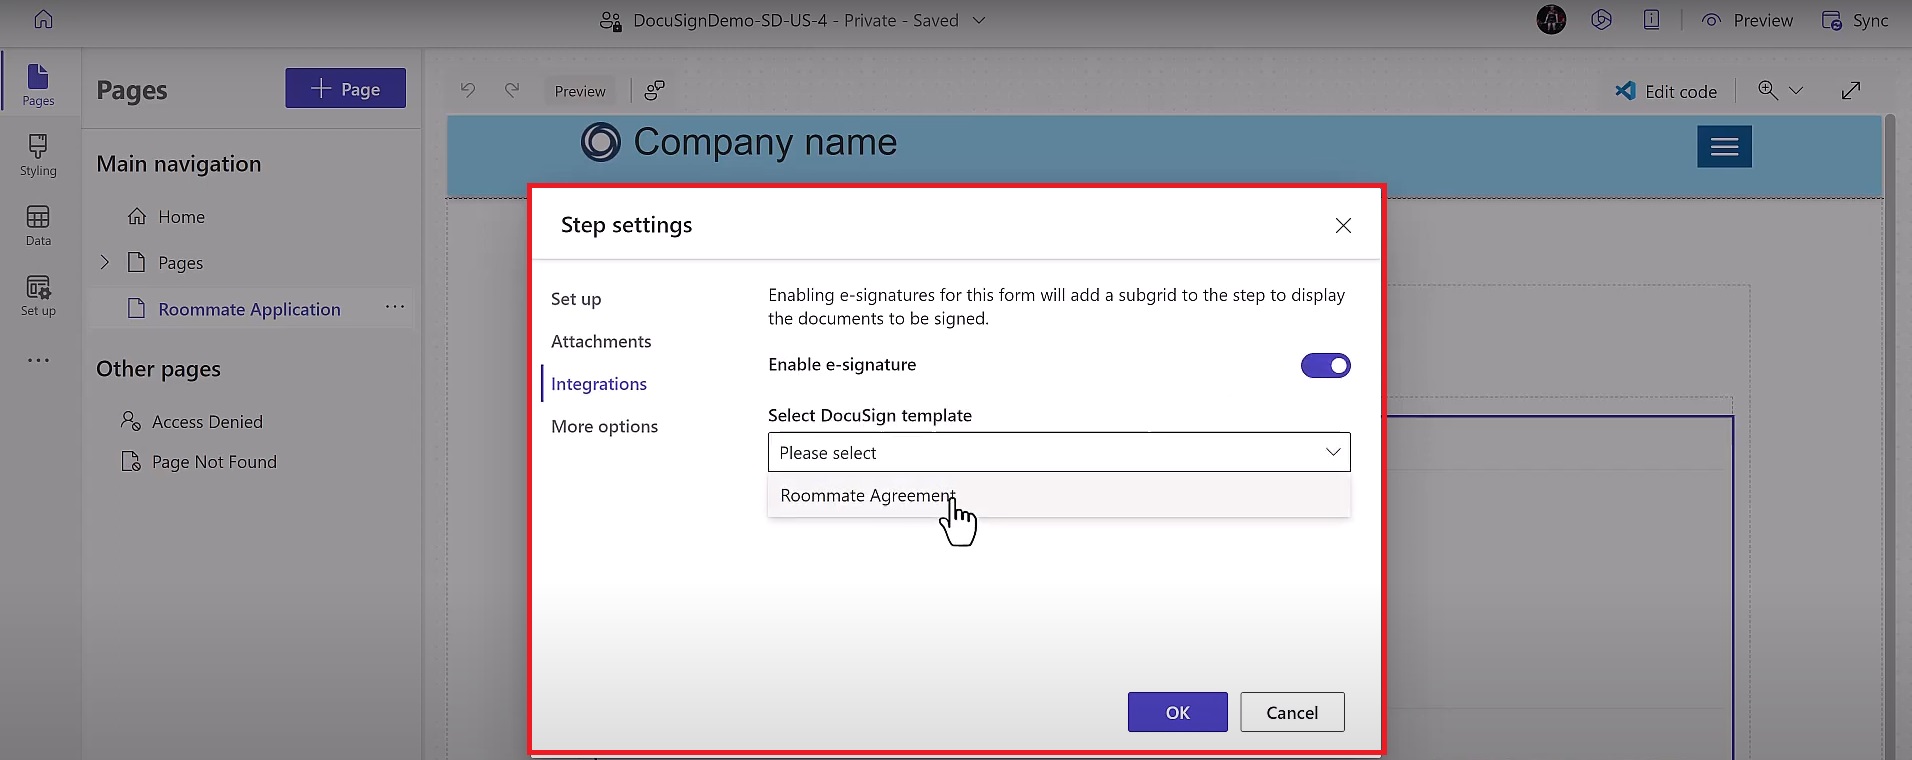Add a new page with + Page
This screenshot has width=1912, height=760.
(x=345, y=89)
